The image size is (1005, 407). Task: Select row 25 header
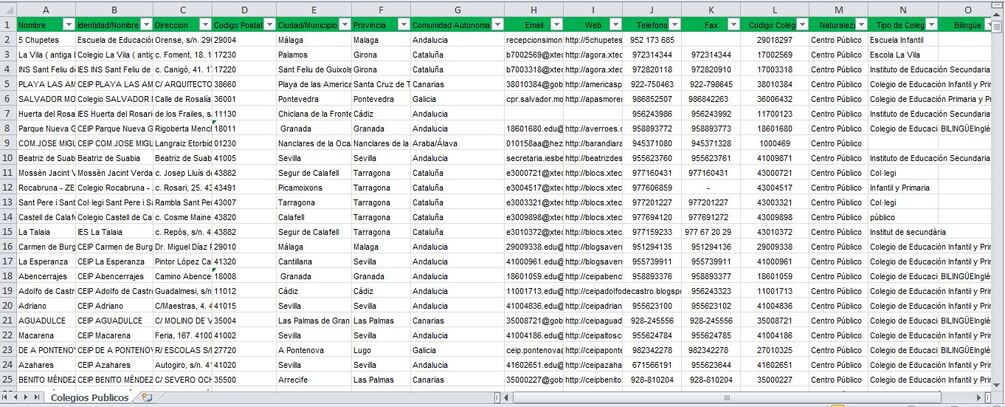pyautogui.click(x=8, y=379)
